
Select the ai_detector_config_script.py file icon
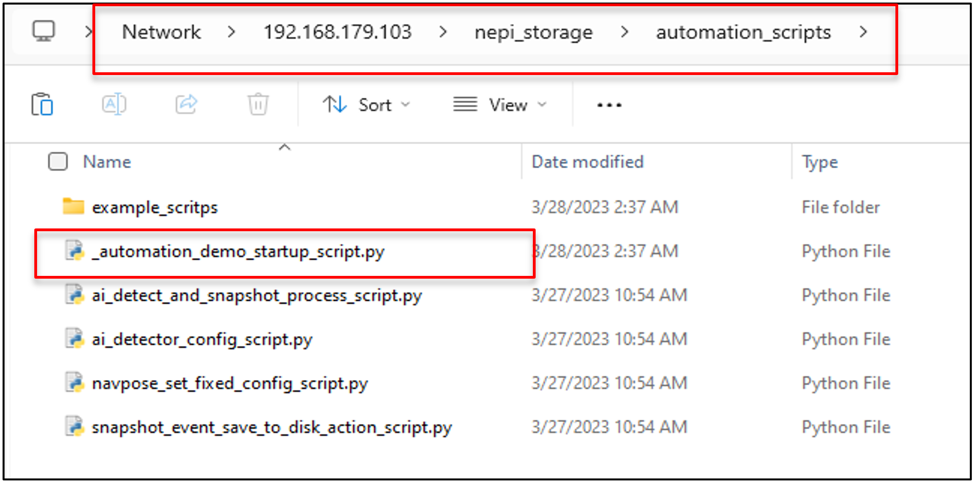(x=75, y=340)
